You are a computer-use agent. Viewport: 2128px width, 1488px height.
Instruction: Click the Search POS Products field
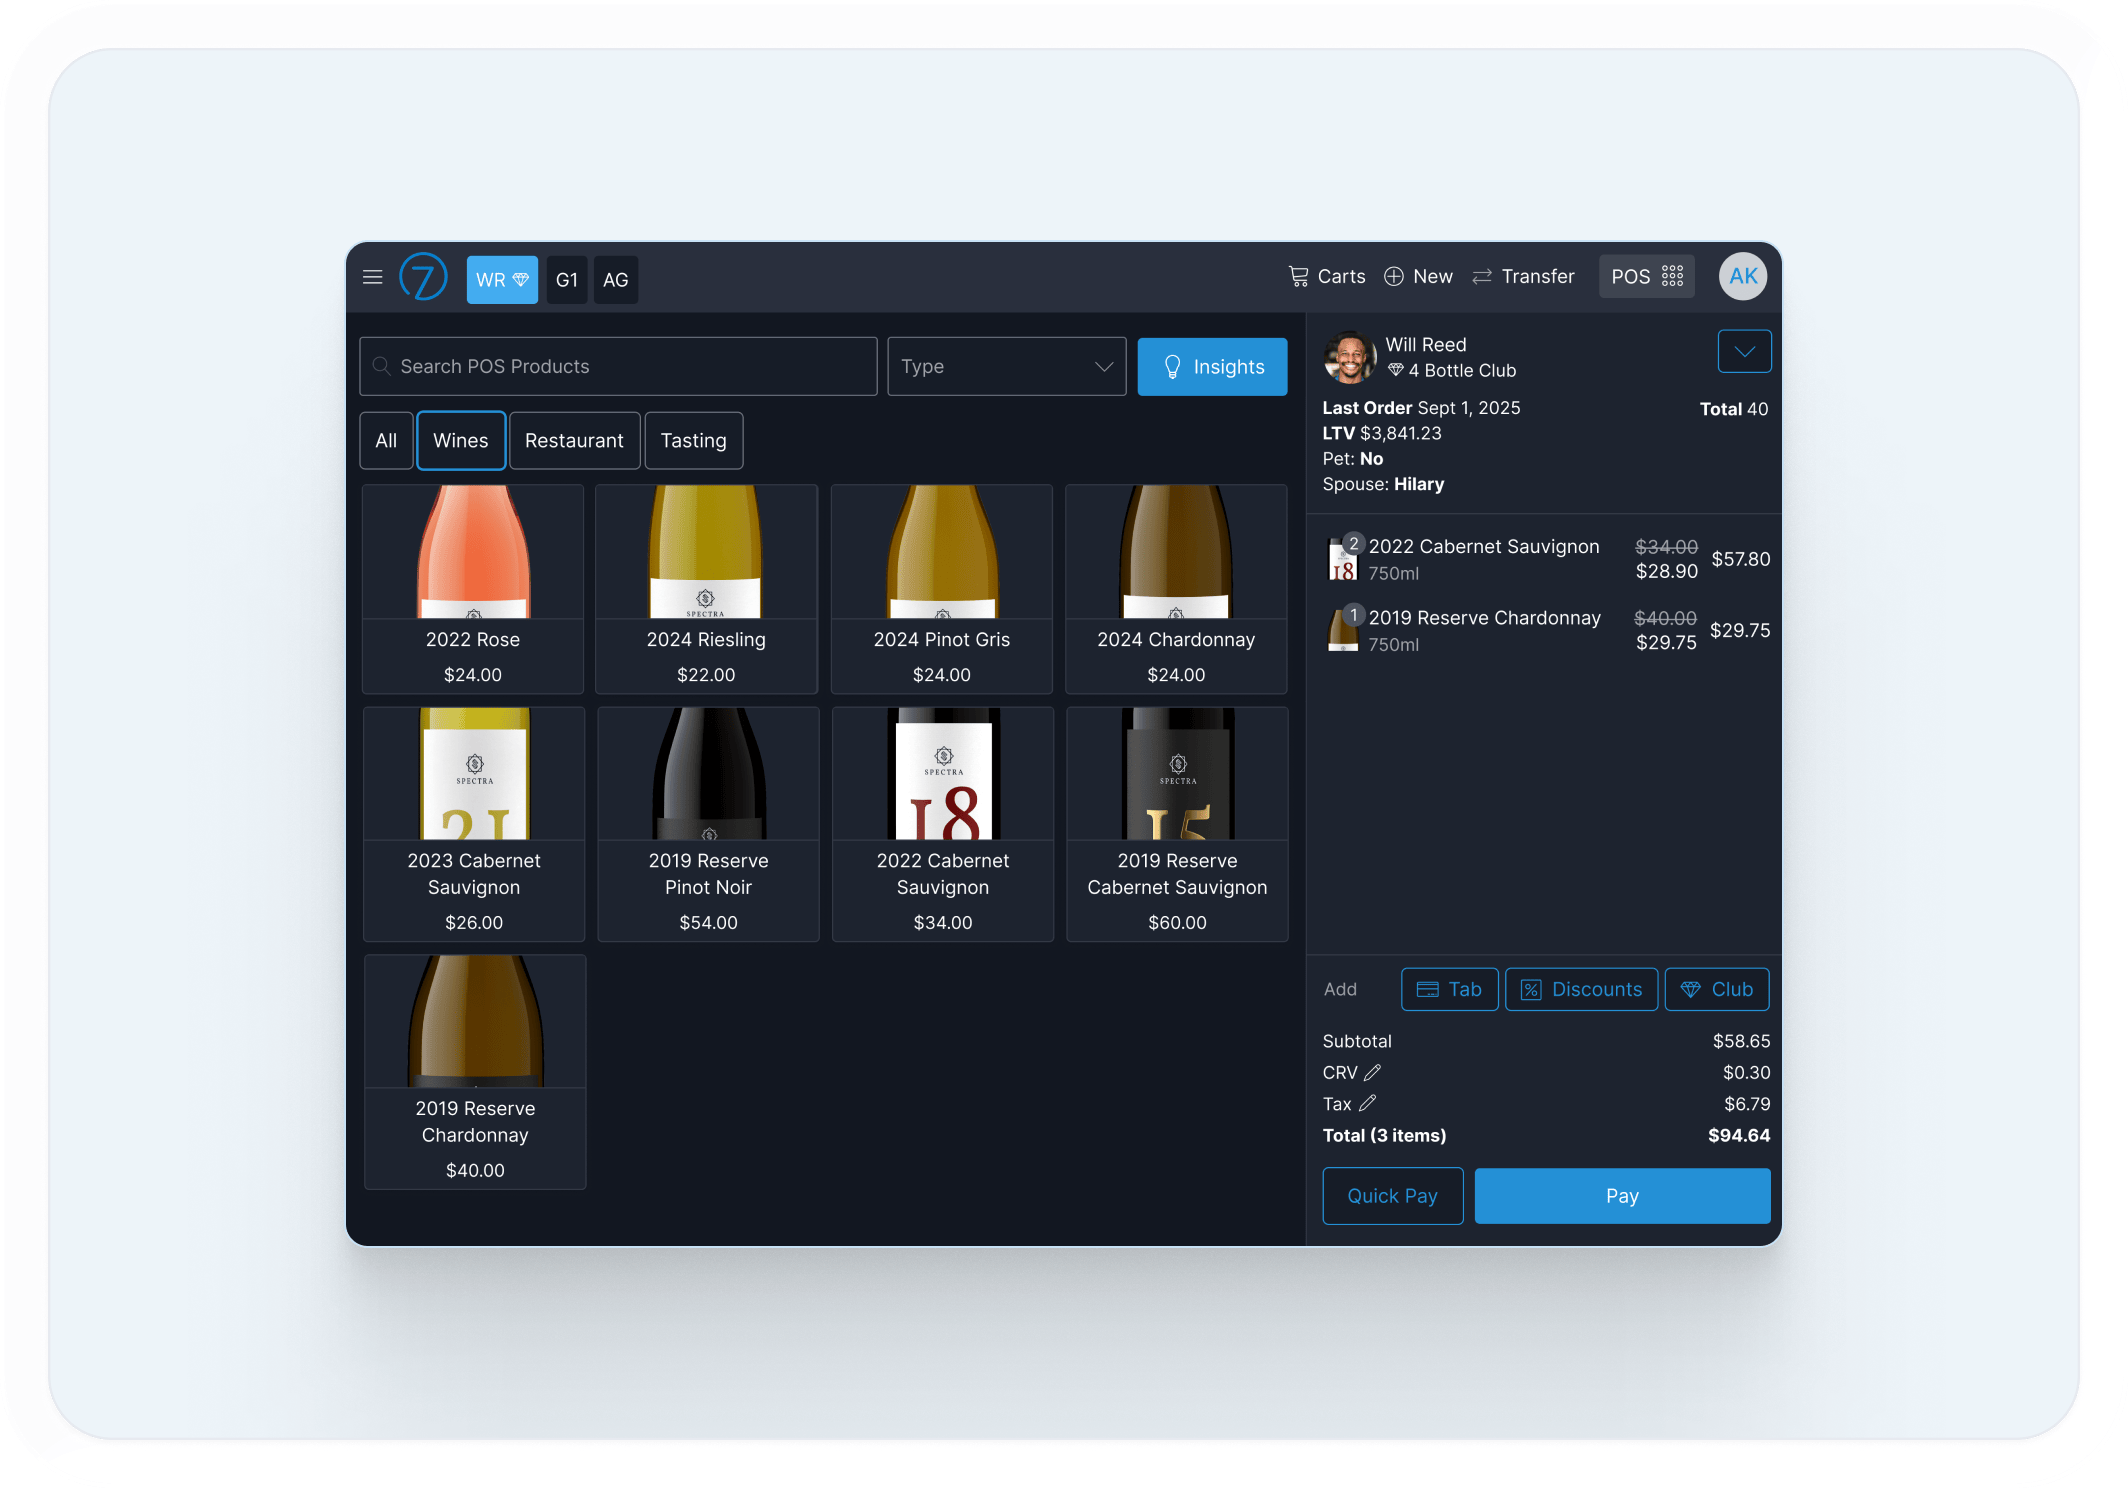pyautogui.click(x=618, y=367)
